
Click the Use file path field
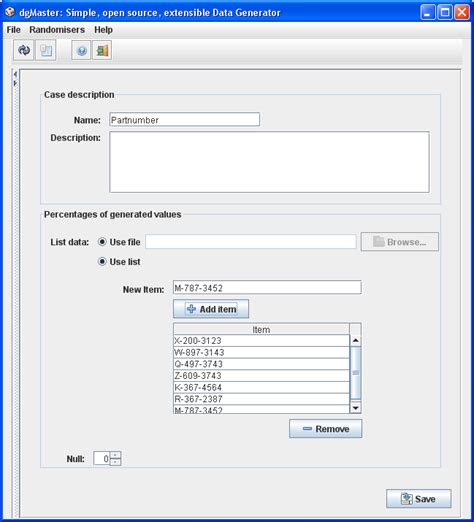pos(251,241)
